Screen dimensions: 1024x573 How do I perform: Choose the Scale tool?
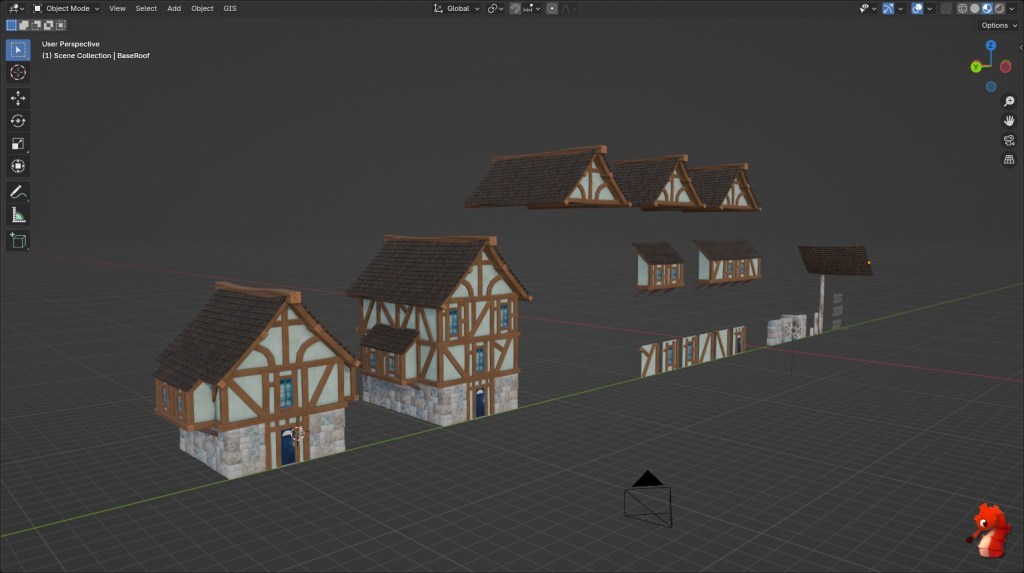tap(18, 144)
